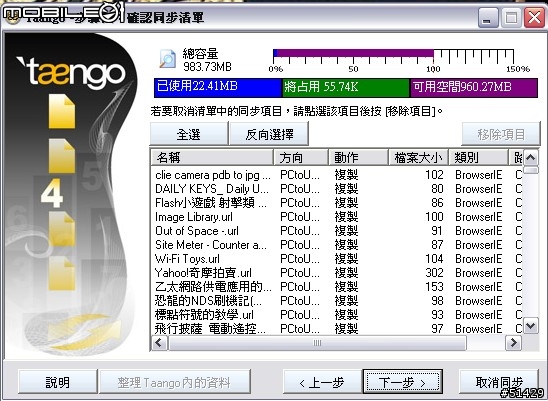Click the file size value 104
The image size is (548, 401).
434,259
